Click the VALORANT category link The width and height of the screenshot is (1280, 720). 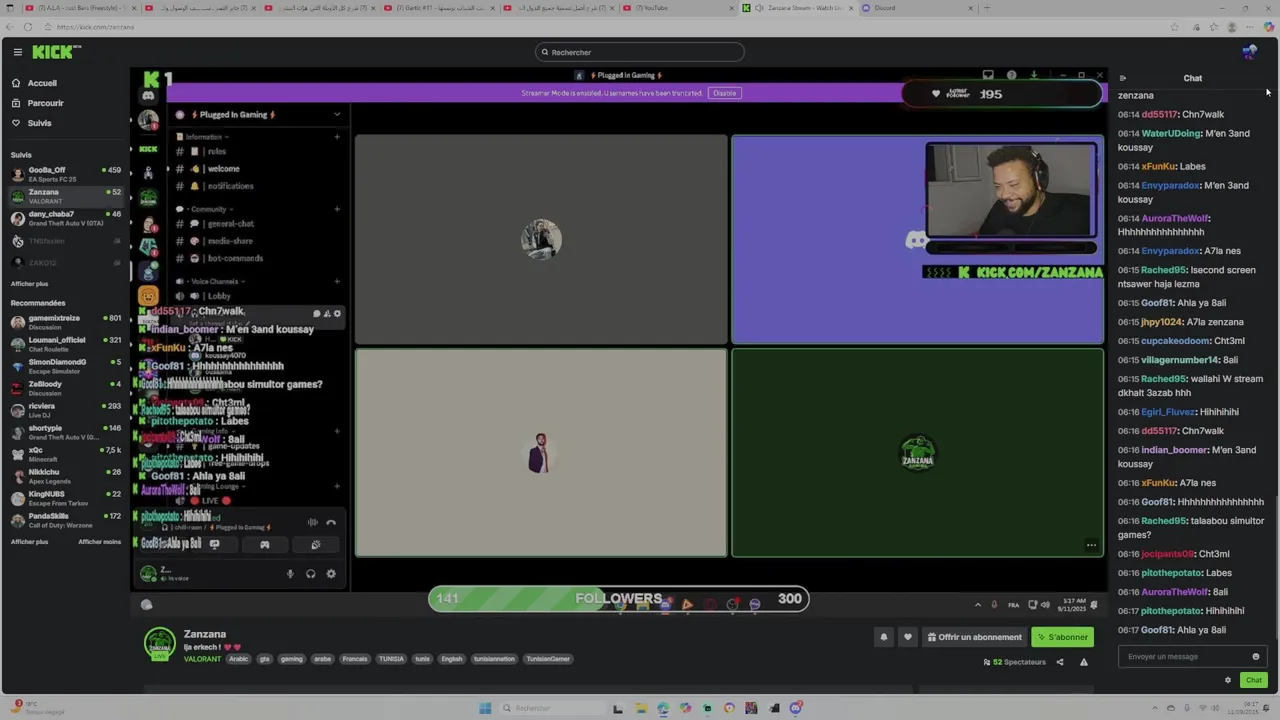coord(202,659)
